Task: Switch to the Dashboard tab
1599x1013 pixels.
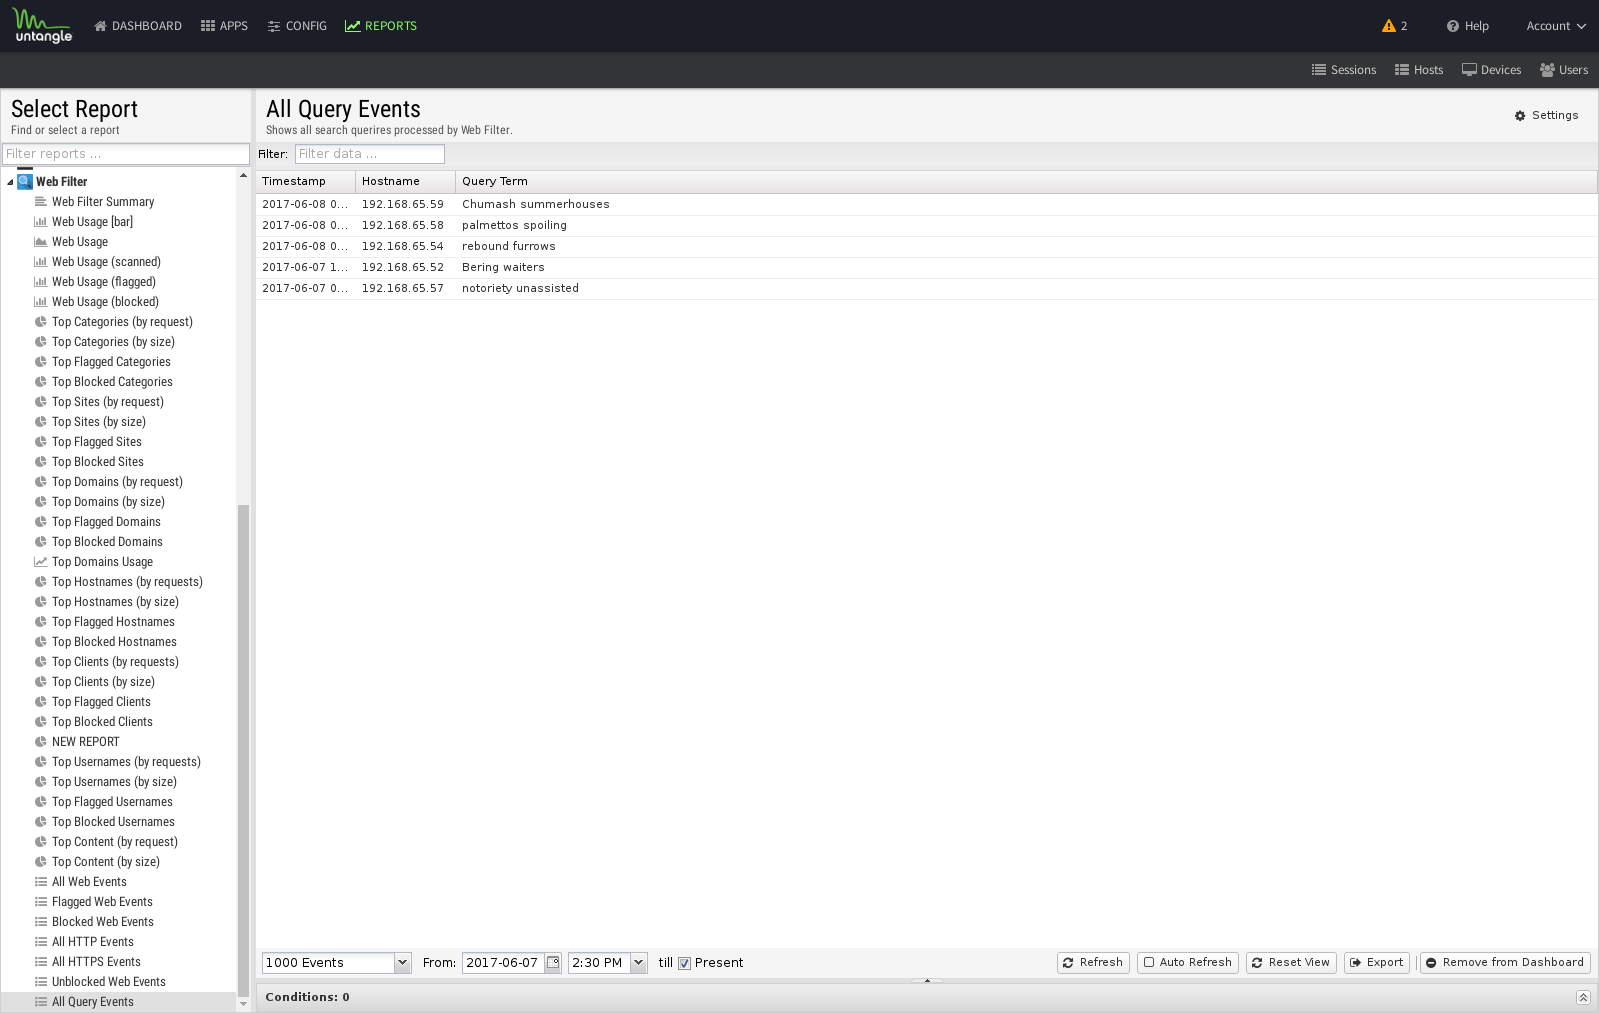Action: 137,26
